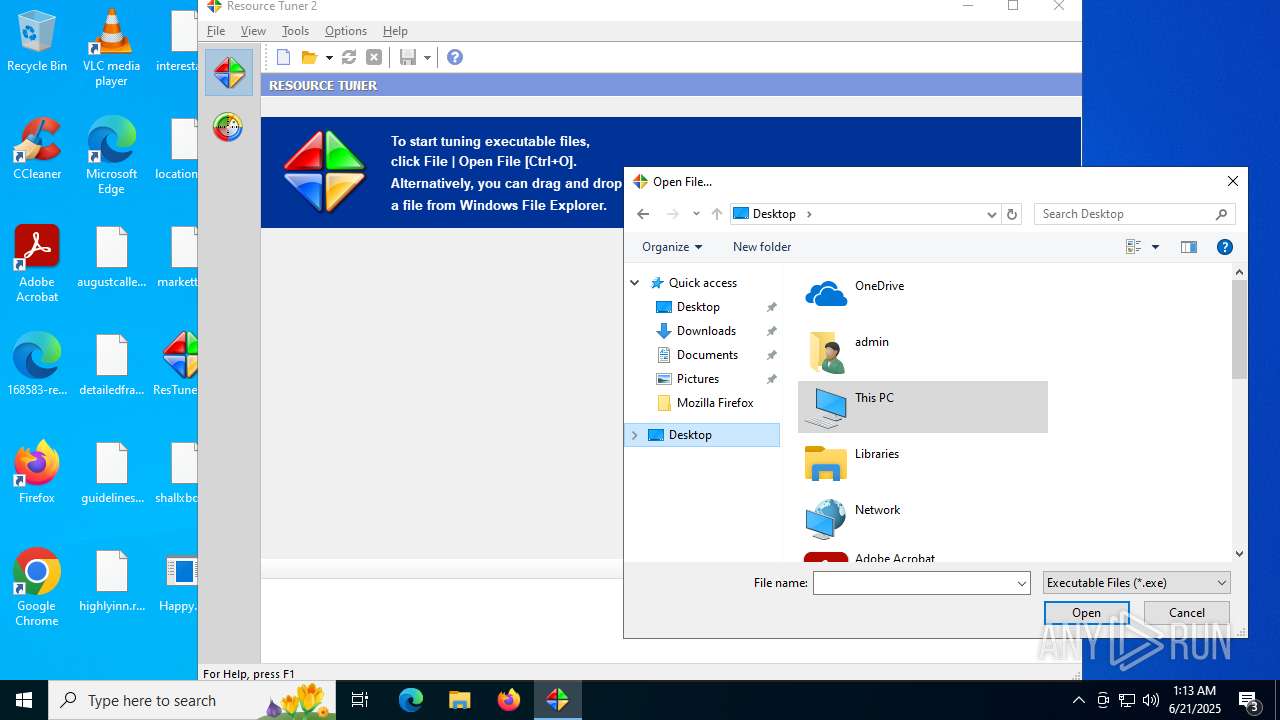Select VLC media player desktop shortcut
The image size is (1280, 720).
pyautogui.click(x=111, y=48)
